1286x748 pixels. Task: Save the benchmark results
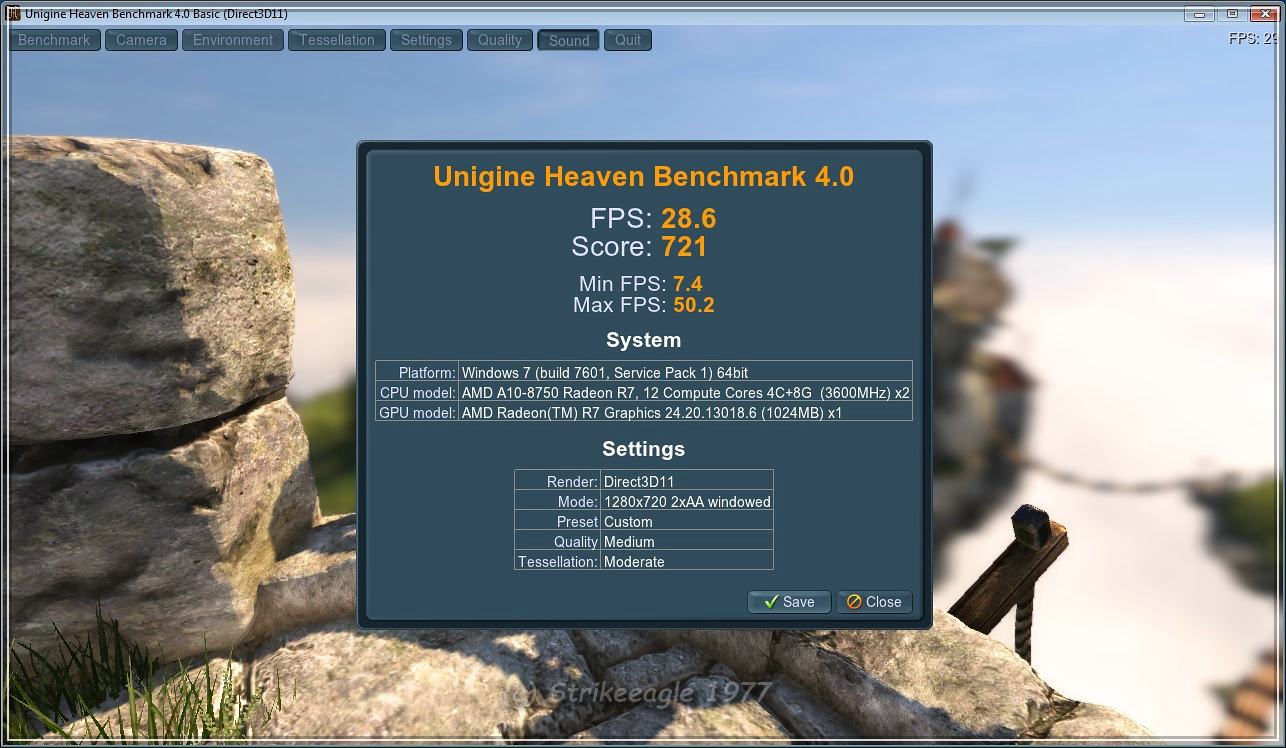pos(789,602)
